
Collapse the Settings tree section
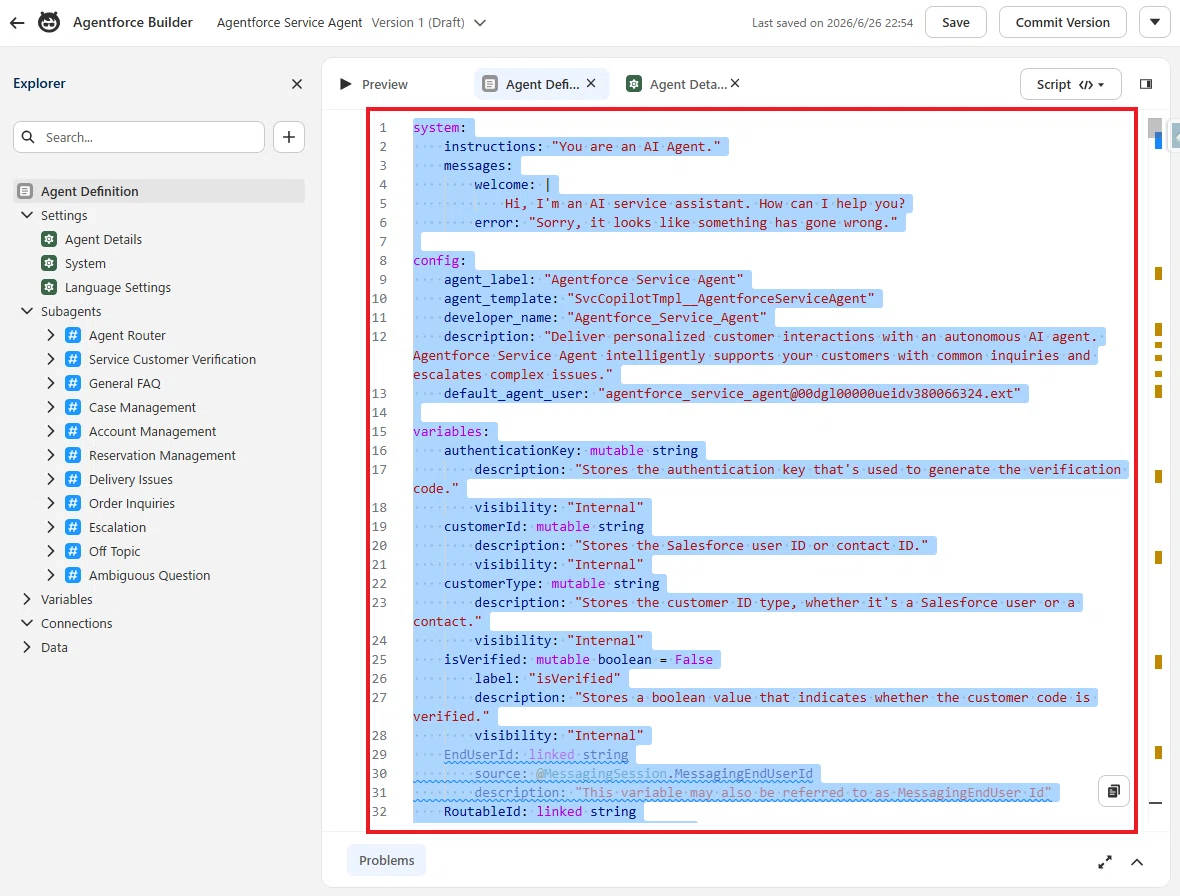pyautogui.click(x=27, y=215)
